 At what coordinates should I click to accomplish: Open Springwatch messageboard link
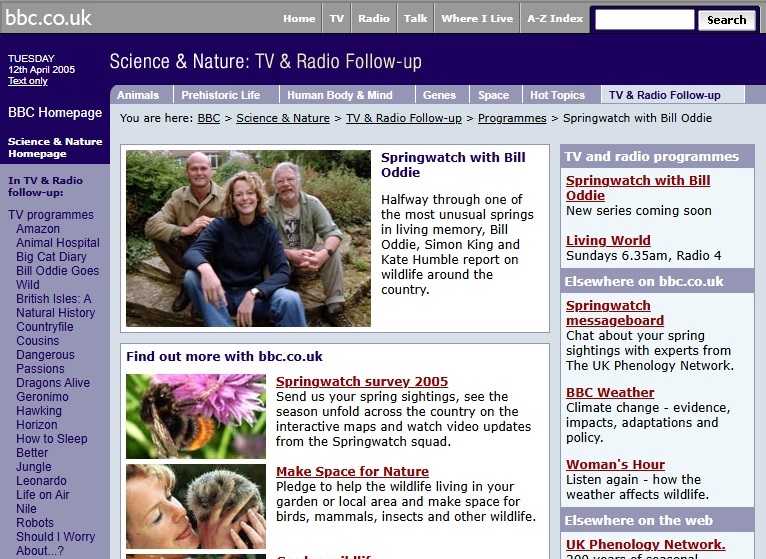click(615, 313)
